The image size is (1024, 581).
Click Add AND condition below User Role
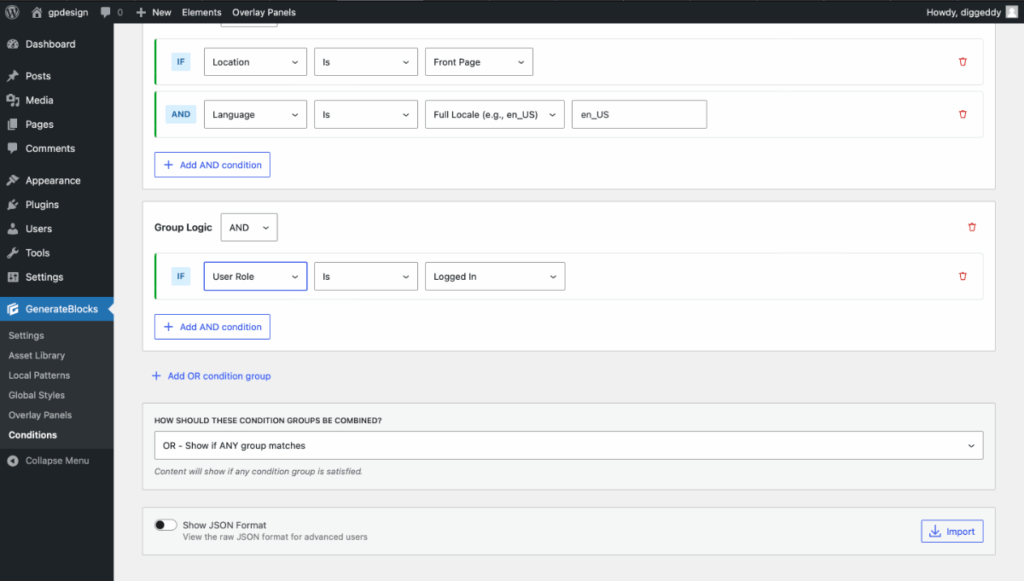212,326
